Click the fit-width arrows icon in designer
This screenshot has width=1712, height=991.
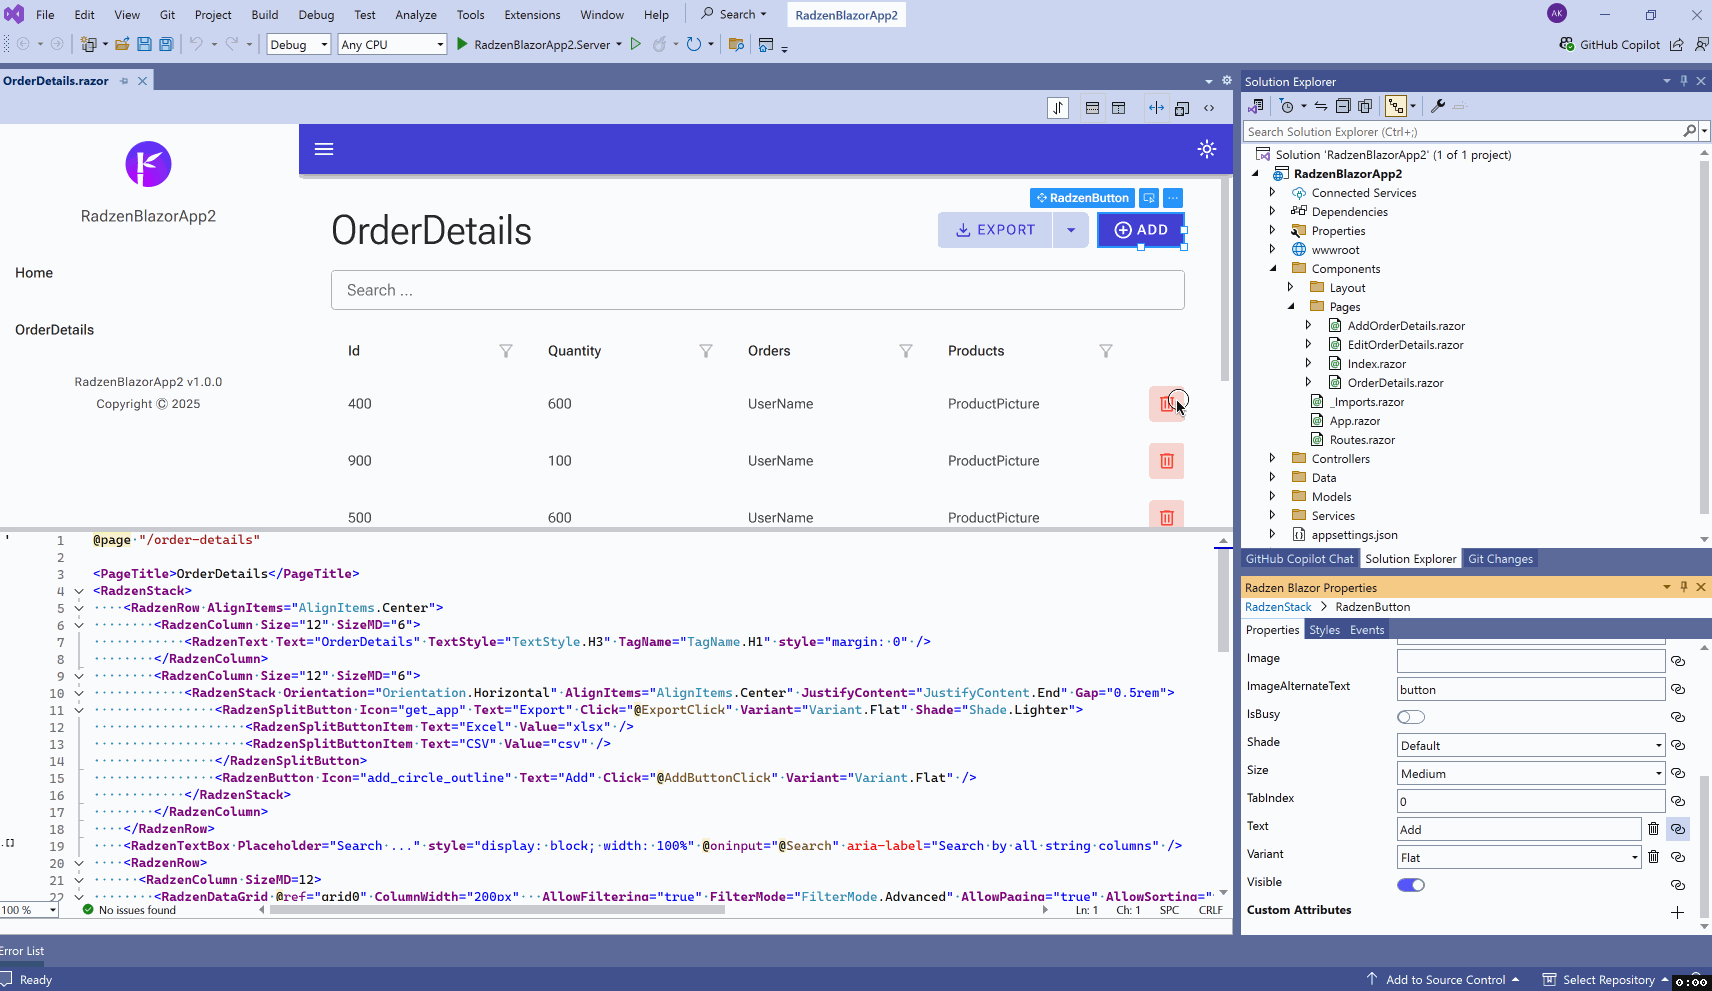(x=1156, y=108)
